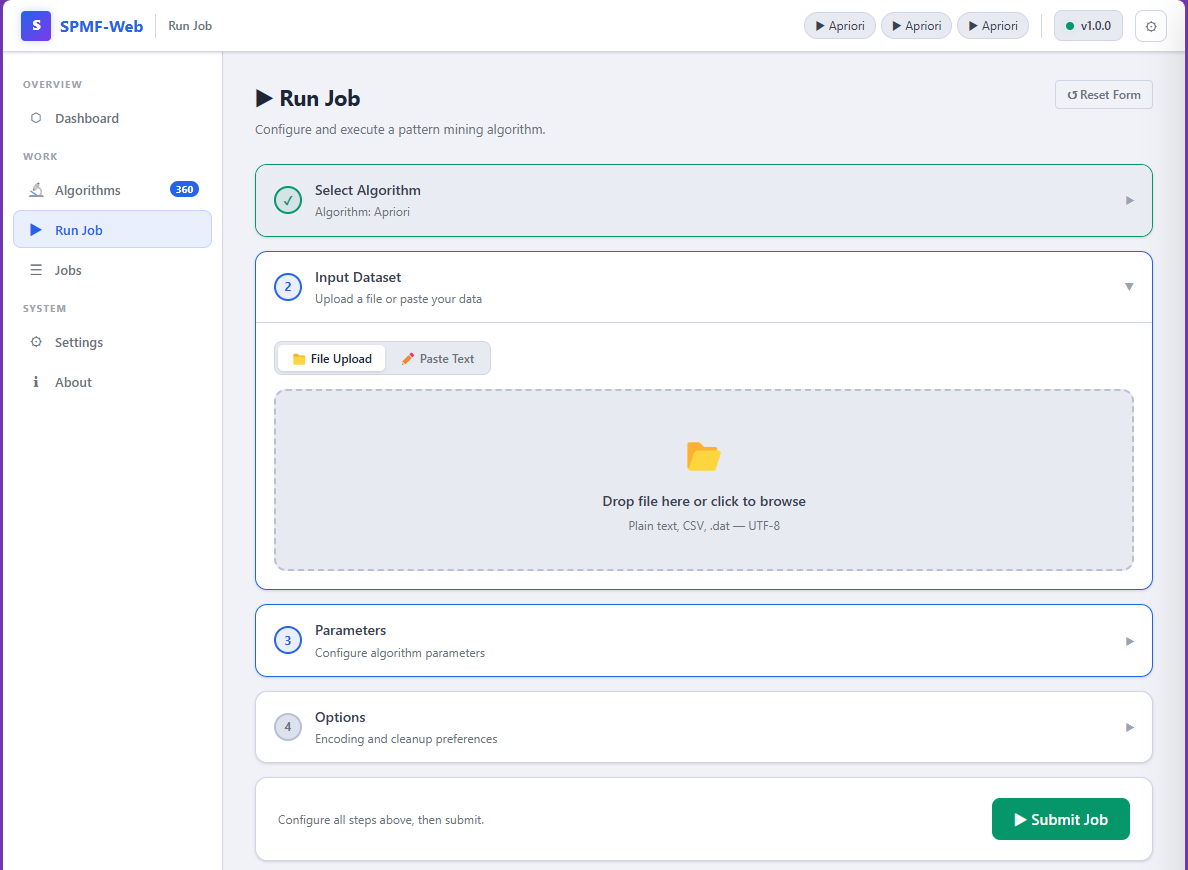Open Settings from the sidebar
This screenshot has height=870, width=1188.
(78, 342)
